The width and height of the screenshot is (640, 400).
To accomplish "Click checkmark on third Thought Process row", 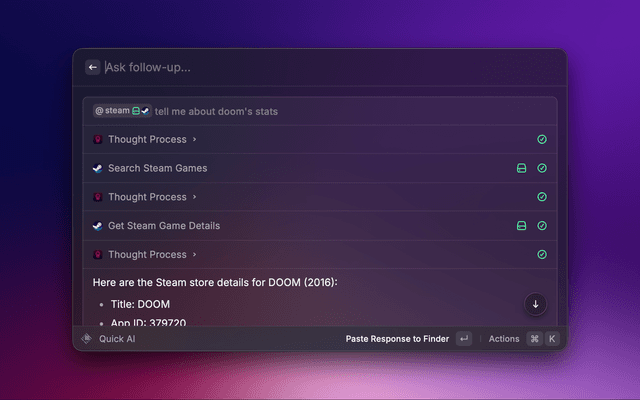I will point(542,255).
